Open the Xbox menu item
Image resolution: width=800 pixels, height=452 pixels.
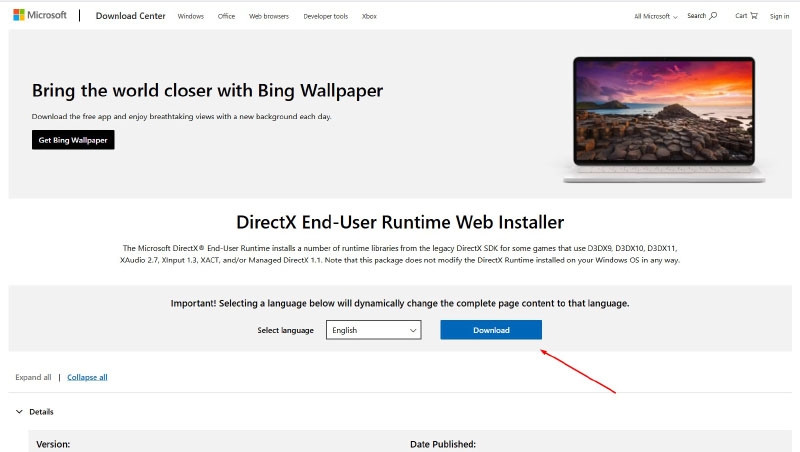[x=369, y=16]
